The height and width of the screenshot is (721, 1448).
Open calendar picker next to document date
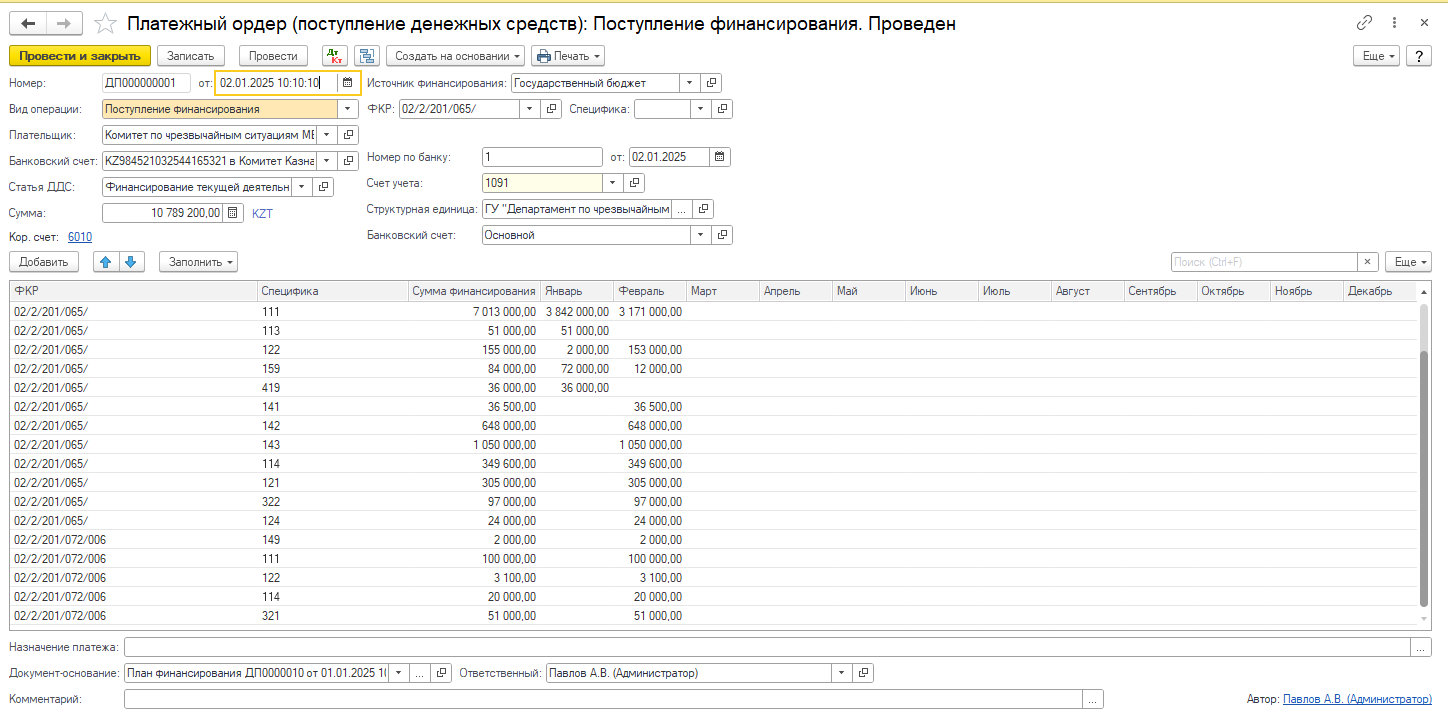click(x=347, y=83)
